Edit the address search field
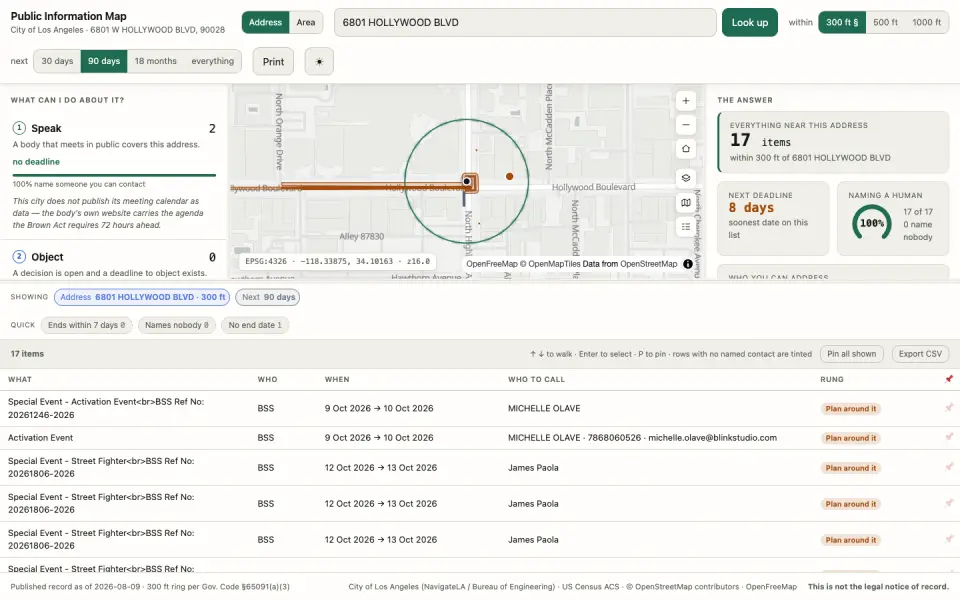Image resolution: width=960 pixels, height=600 pixels. coord(525,22)
